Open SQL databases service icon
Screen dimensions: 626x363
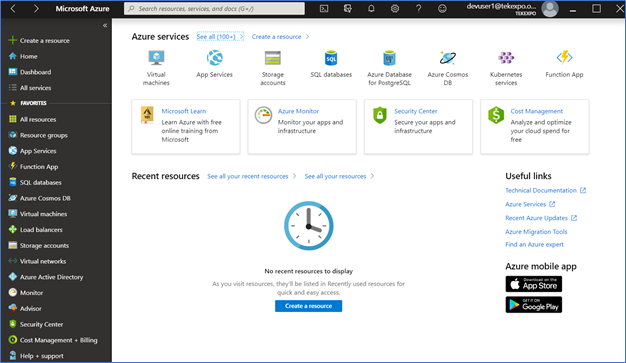[x=331, y=58]
